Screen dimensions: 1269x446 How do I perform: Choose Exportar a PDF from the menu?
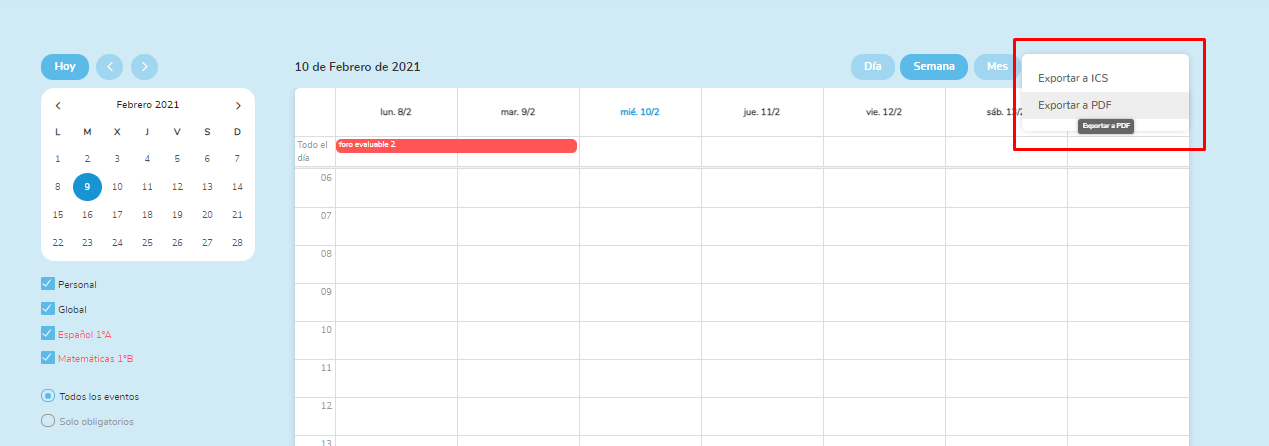coord(1075,105)
